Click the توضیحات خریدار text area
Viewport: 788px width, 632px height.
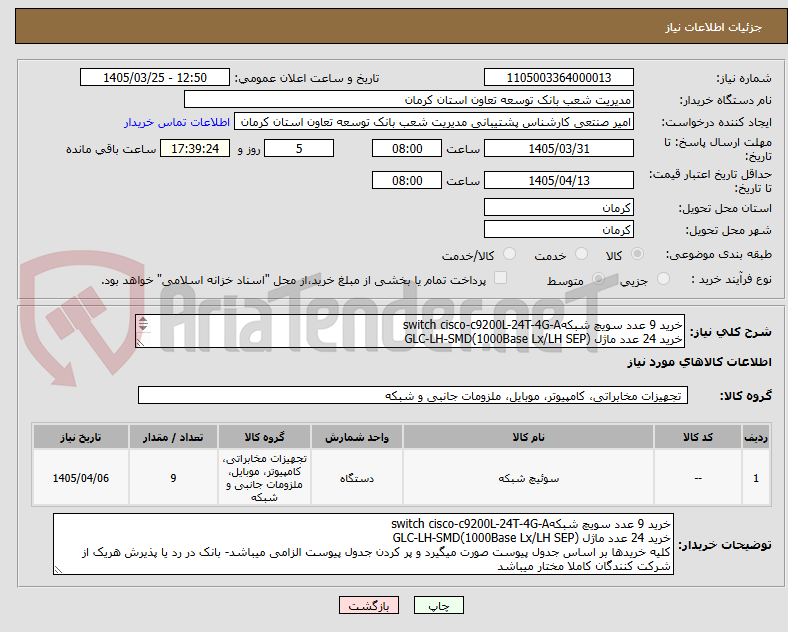point(363,544)
